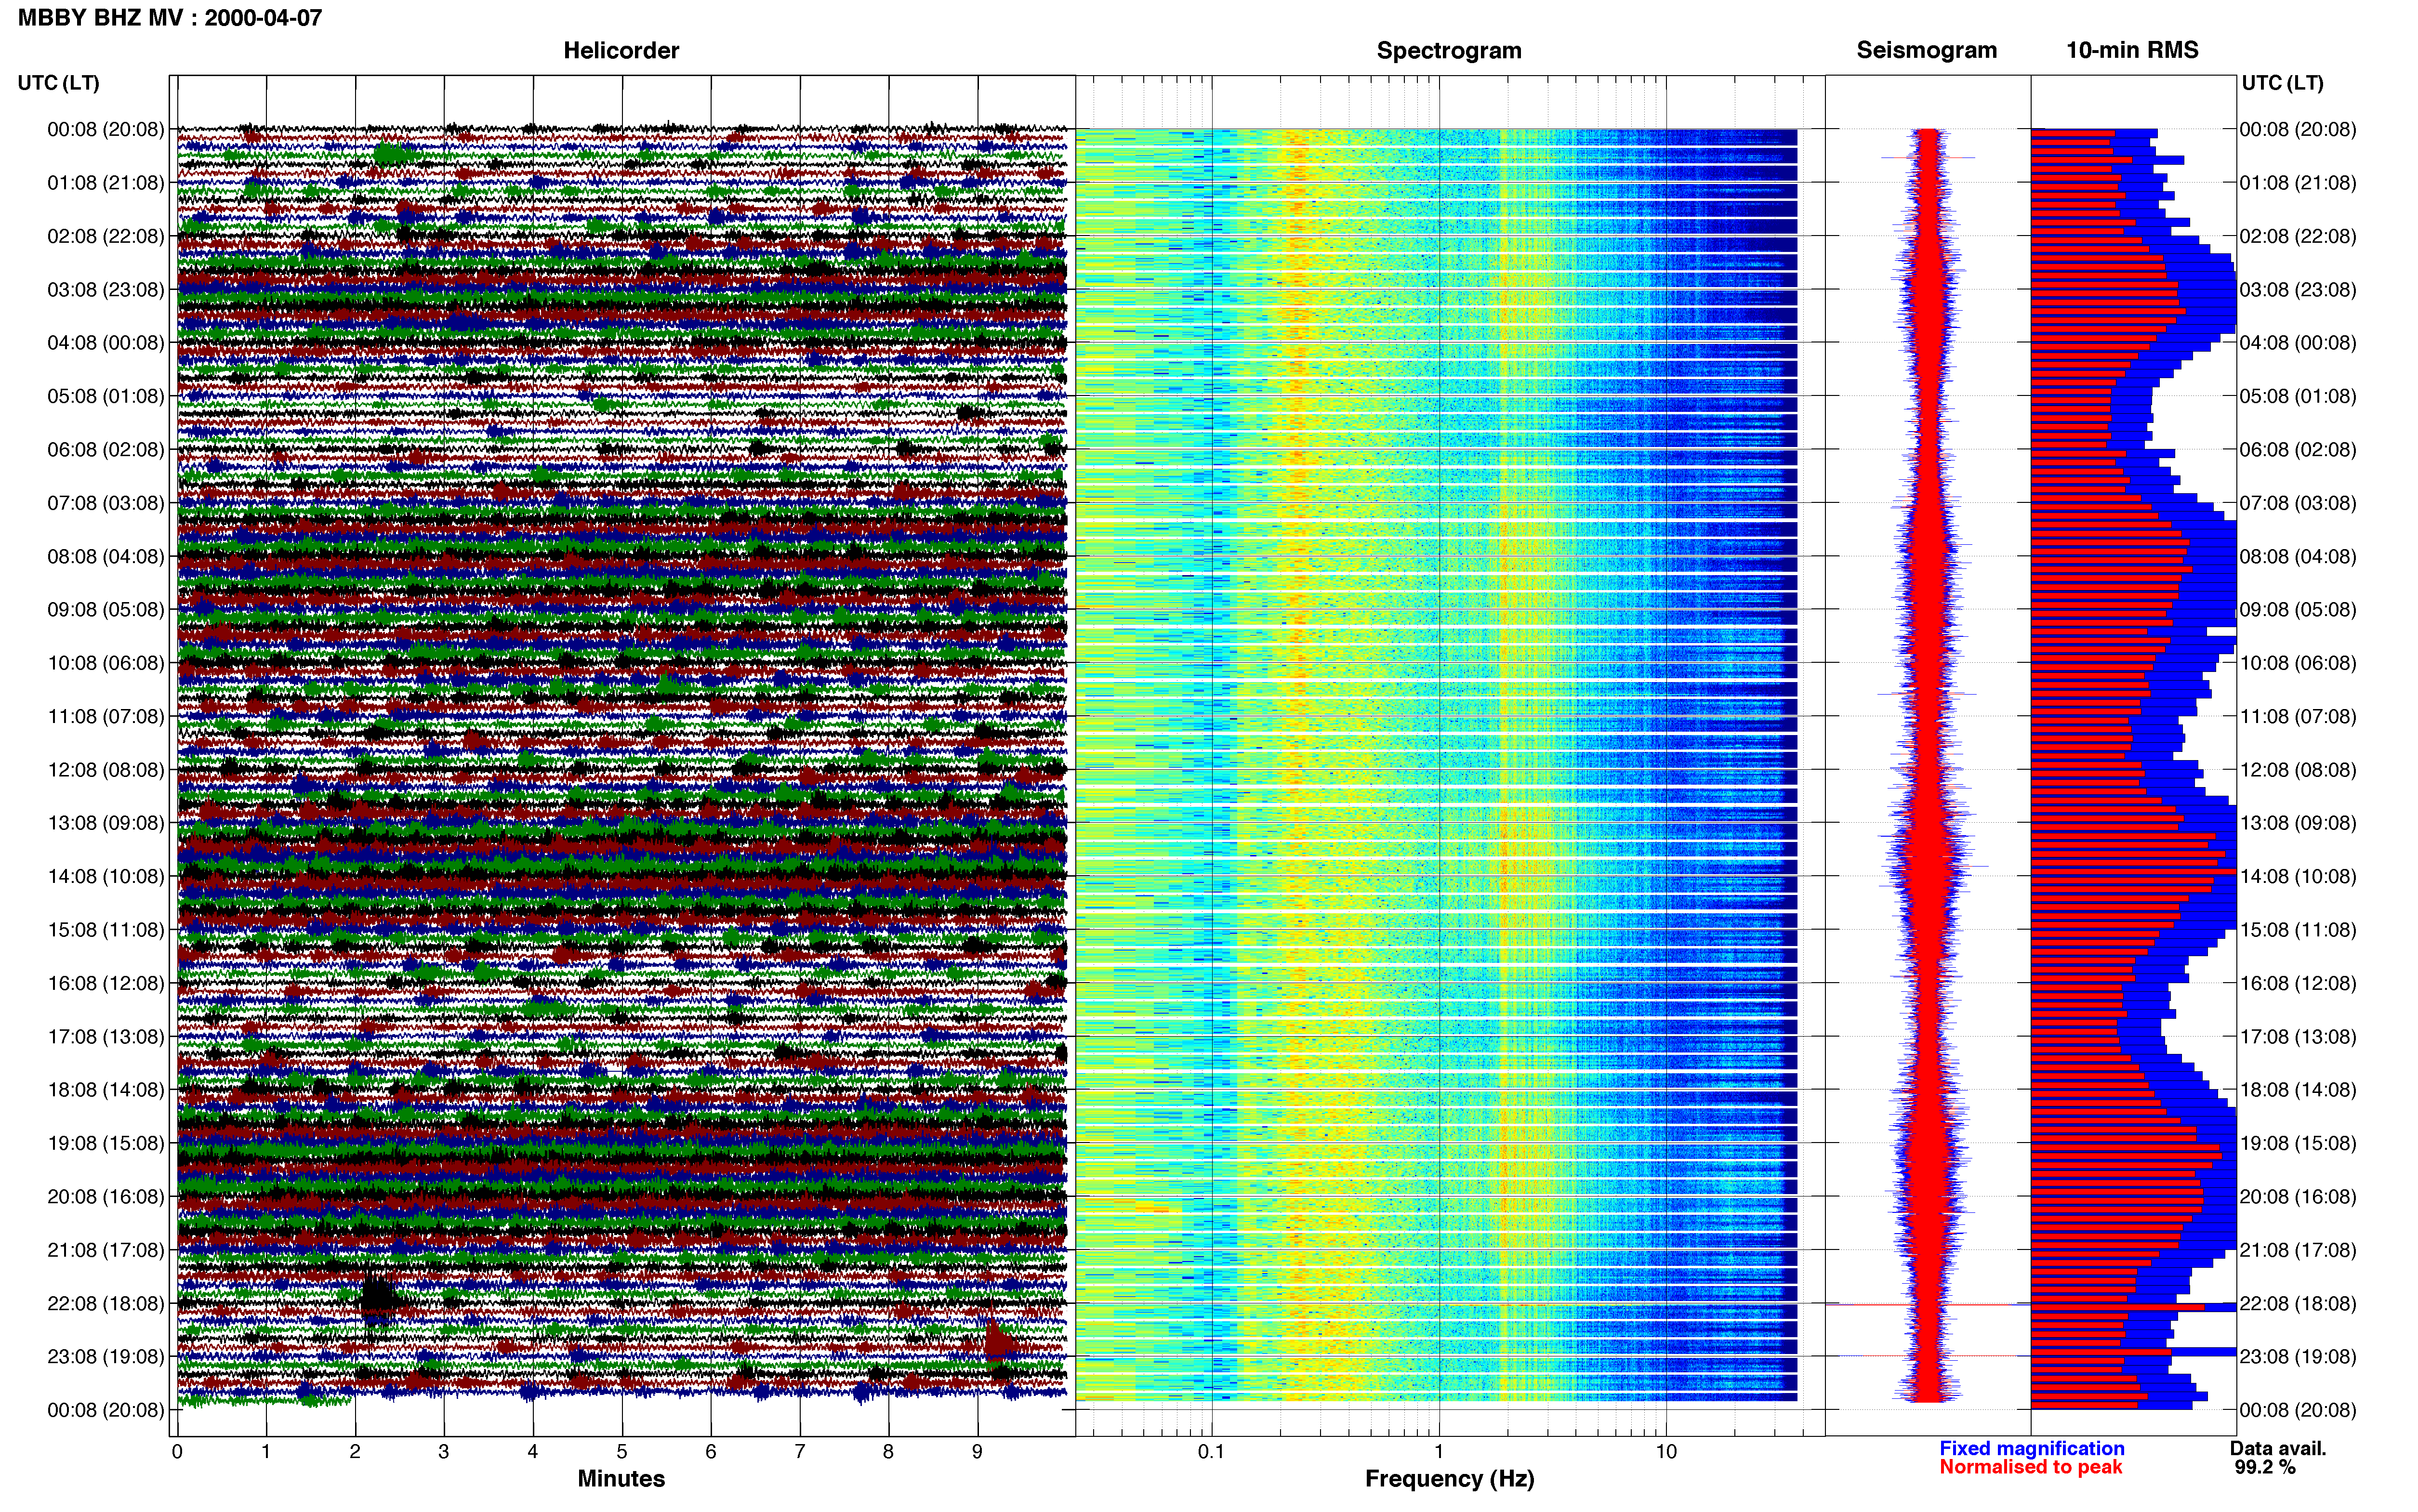Click the '13:08 (09:08)' label on the left axis

tap(105, 823)
